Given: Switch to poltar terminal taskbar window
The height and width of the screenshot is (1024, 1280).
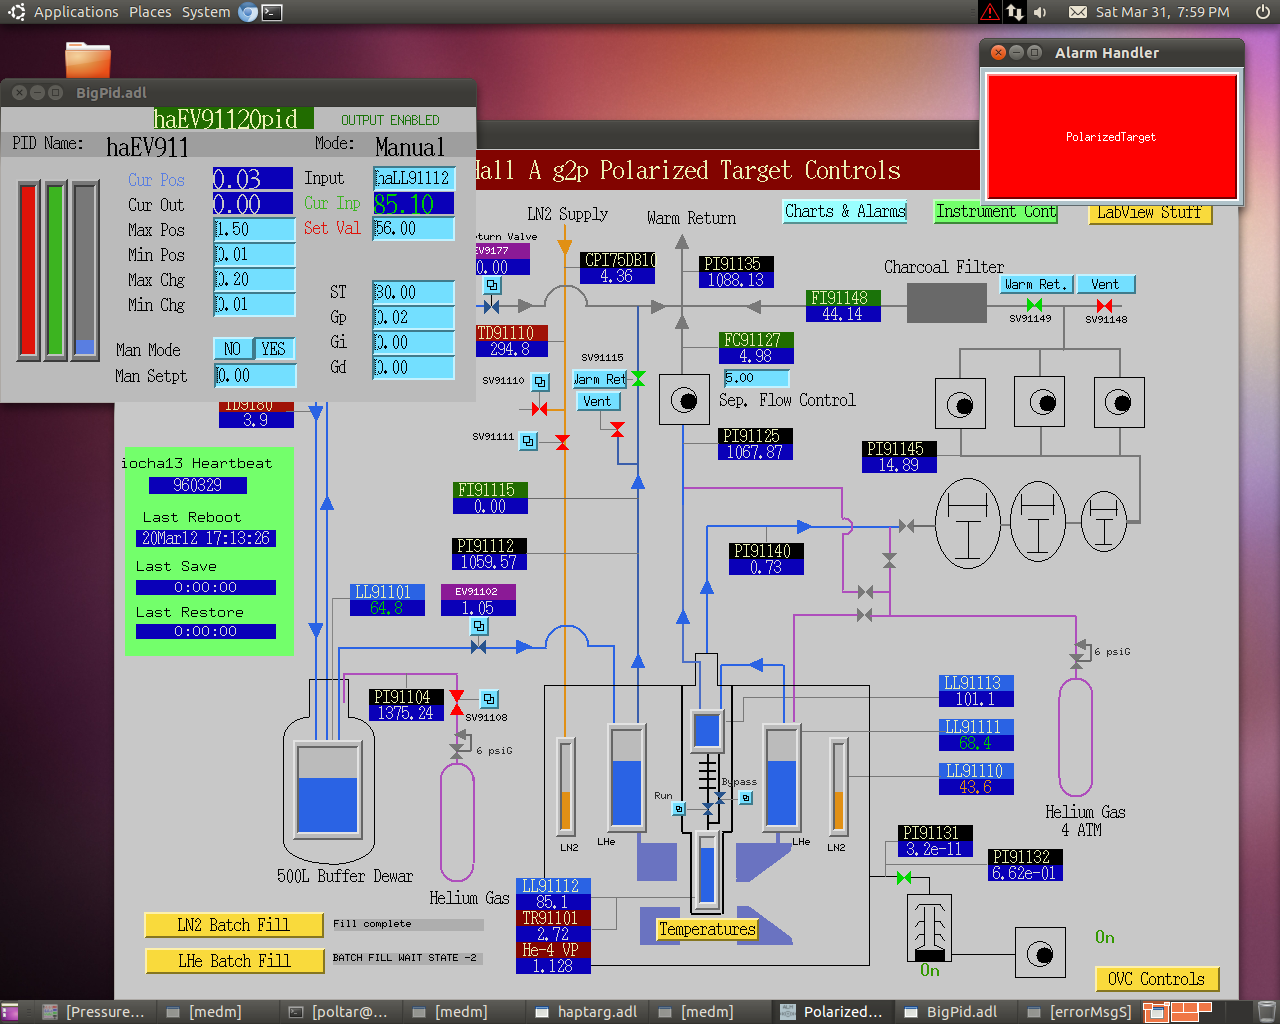Looking at the screenshot, I should coord(340,1012).
